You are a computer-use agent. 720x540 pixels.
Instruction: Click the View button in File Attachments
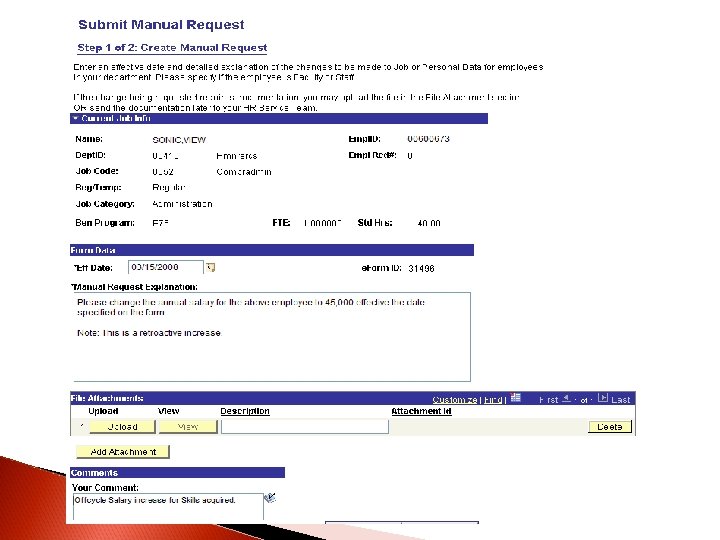click(x=188, y=427)
